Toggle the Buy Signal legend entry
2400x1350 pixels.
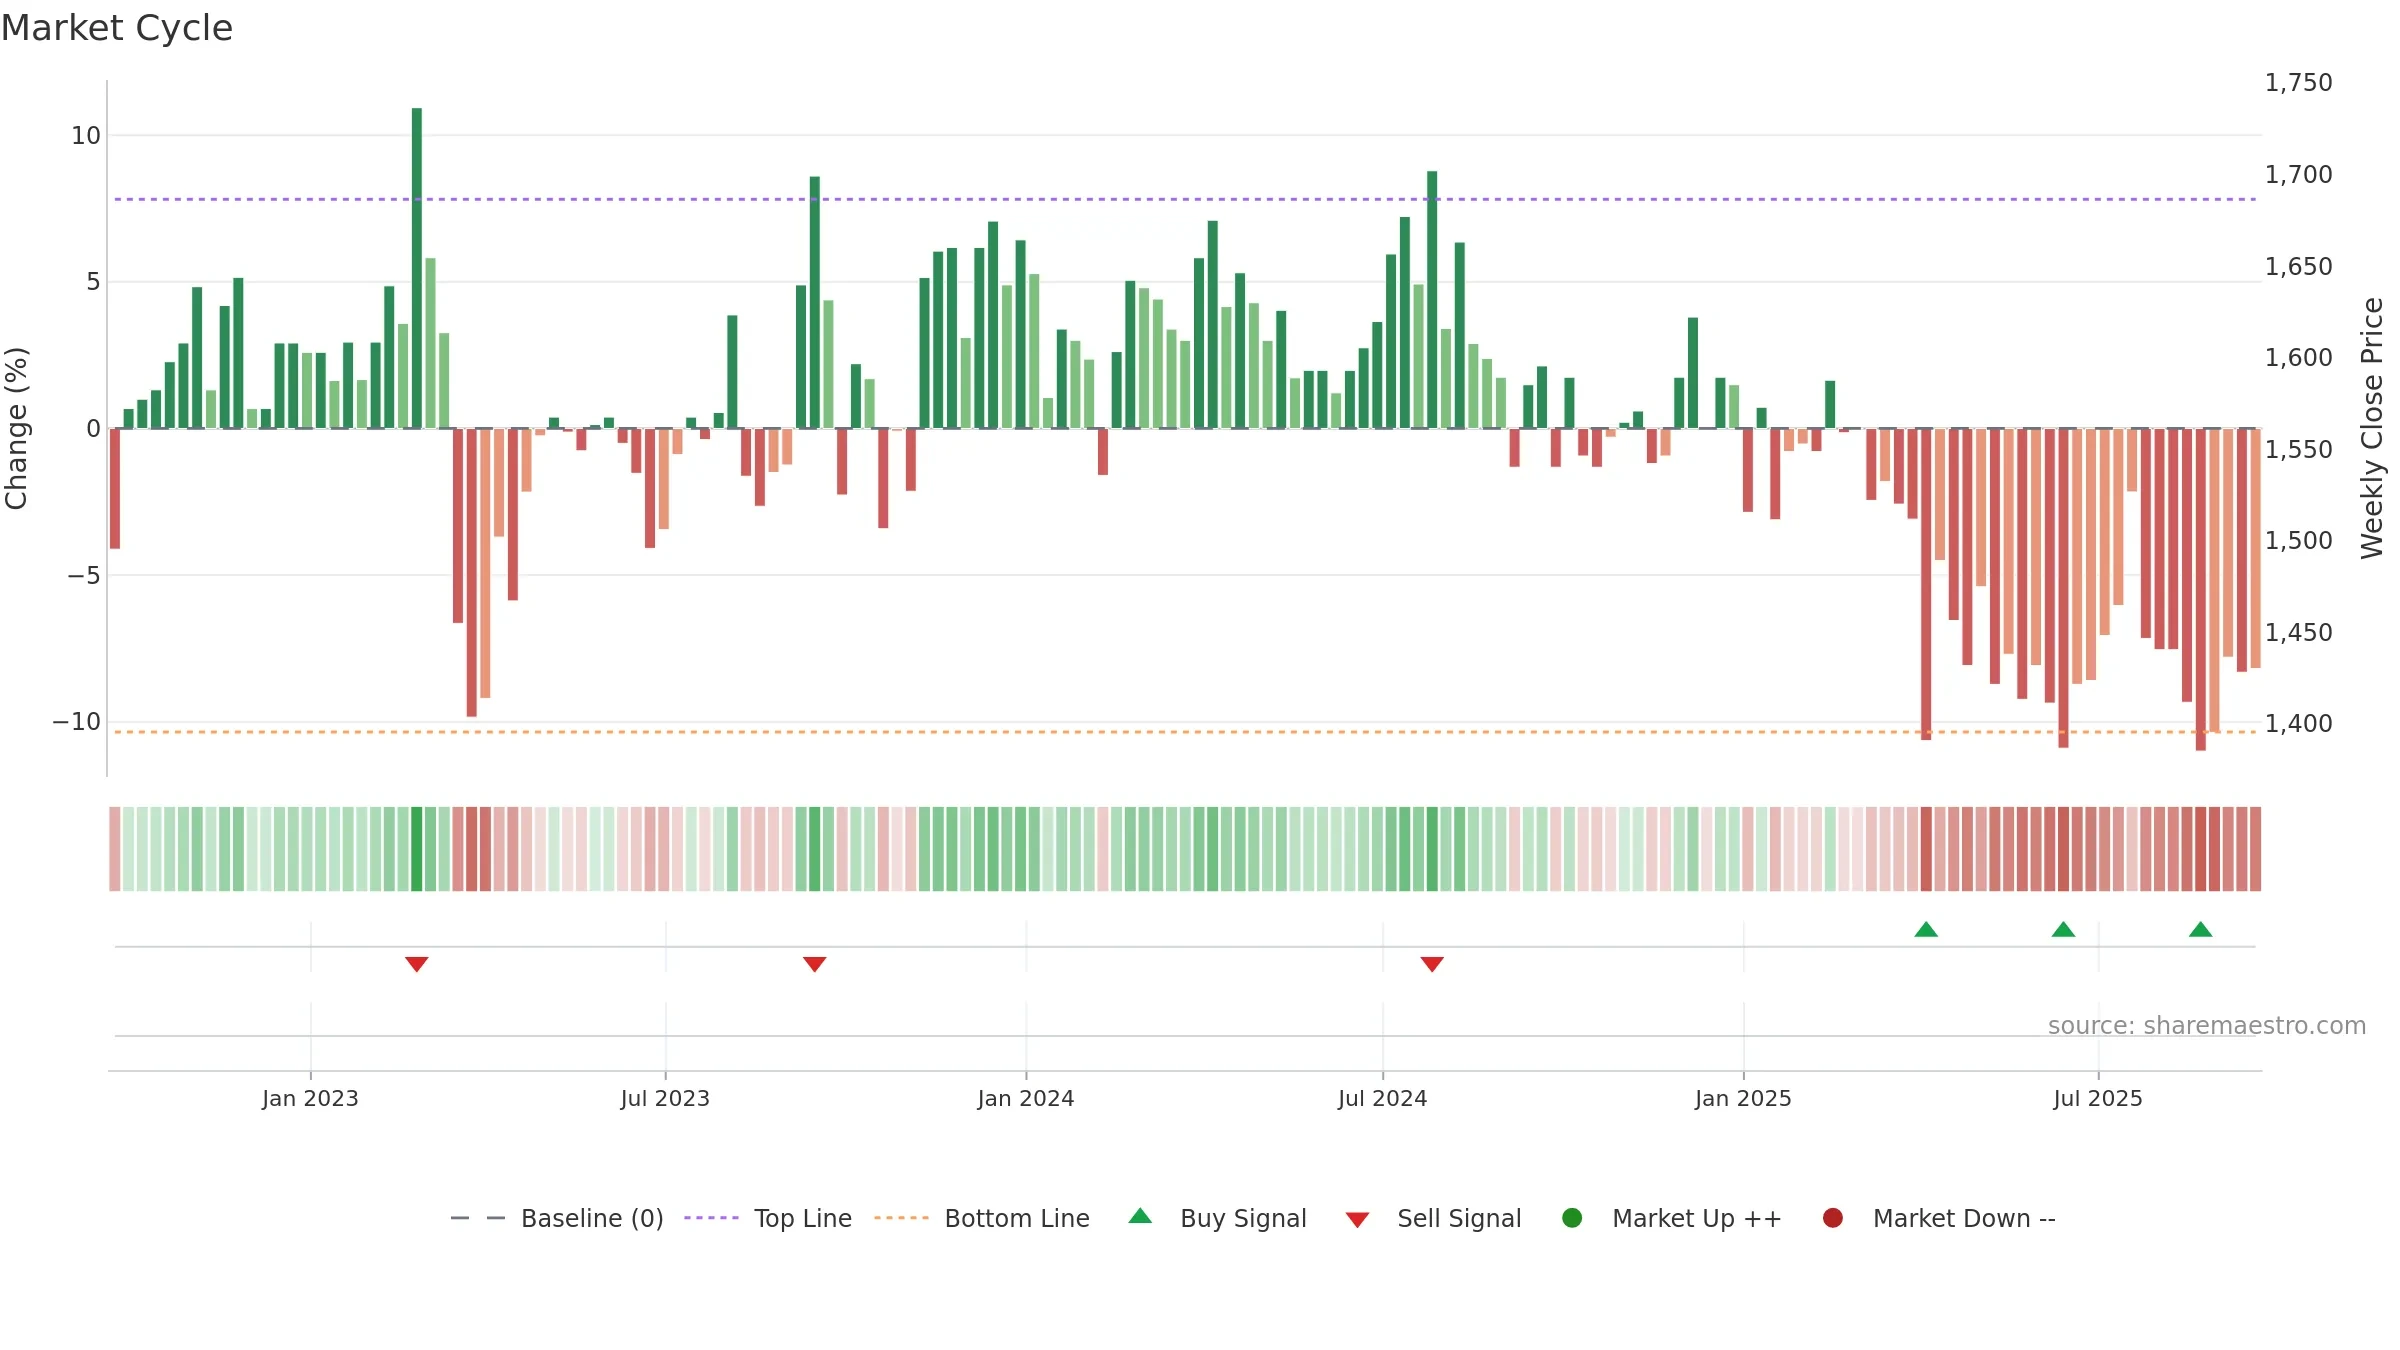1217,1218
